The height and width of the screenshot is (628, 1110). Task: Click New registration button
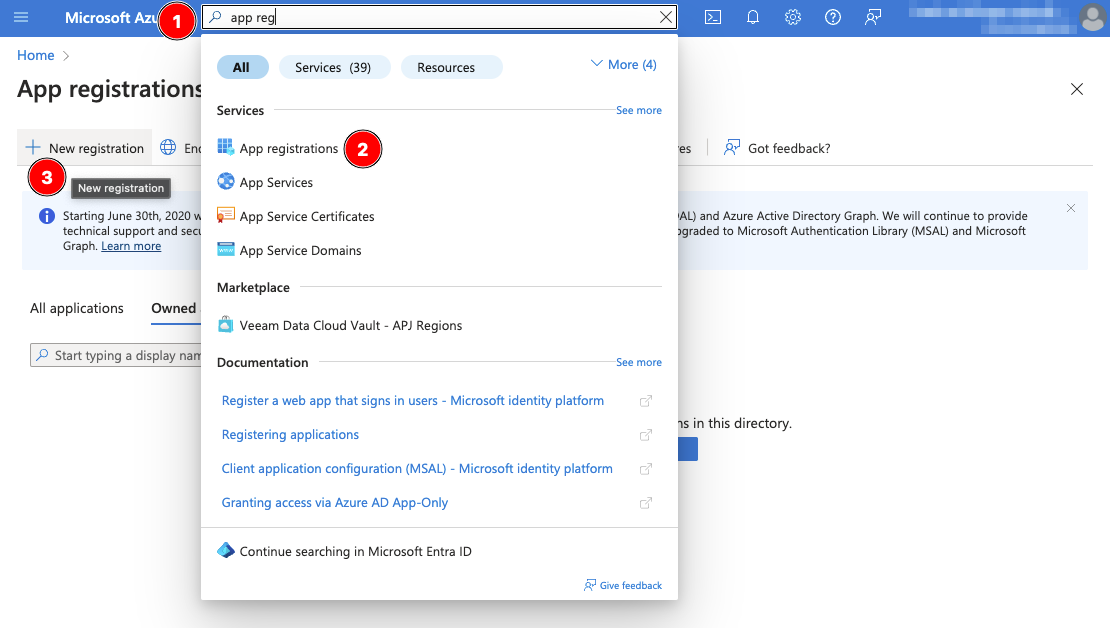coord(84,147)
